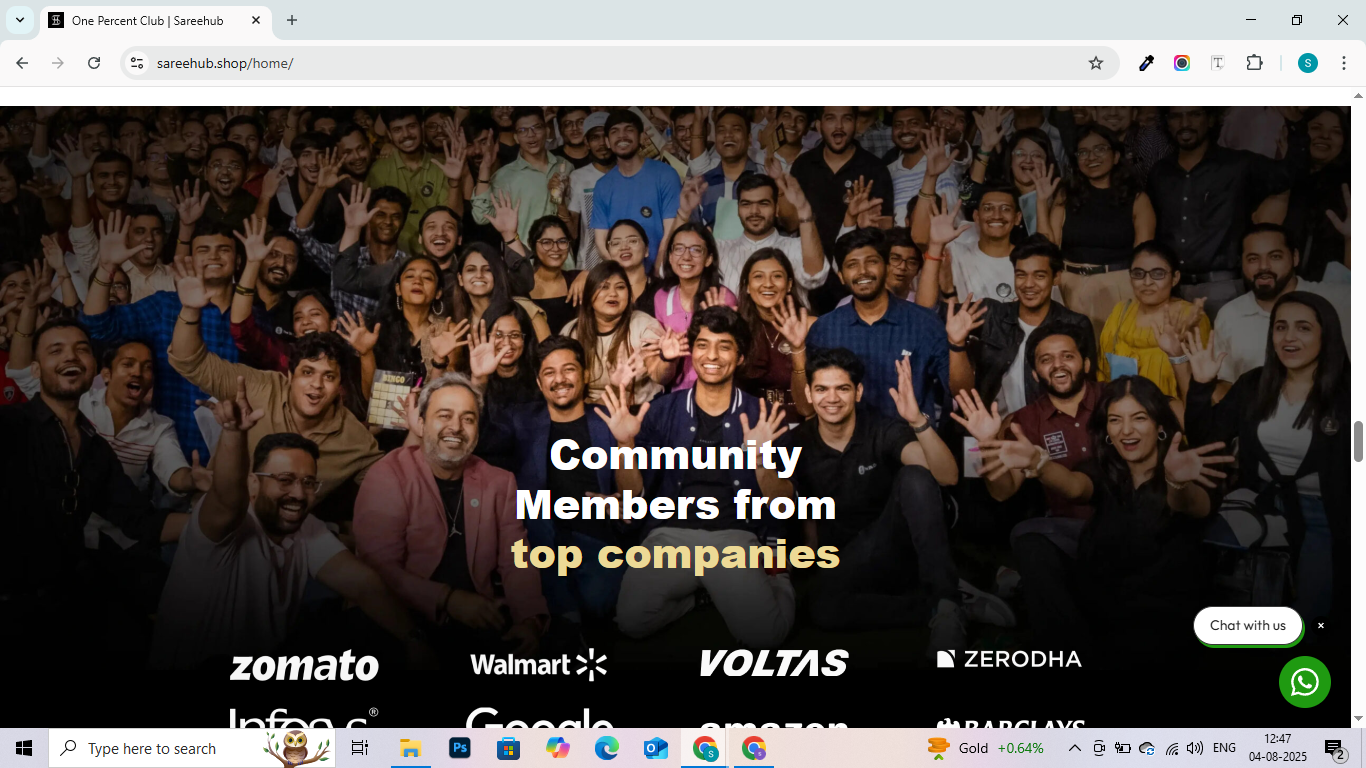Screen dimensions: 1366x768
Task: Open the Chrome three-dot menu
Action: (1345, 63)
